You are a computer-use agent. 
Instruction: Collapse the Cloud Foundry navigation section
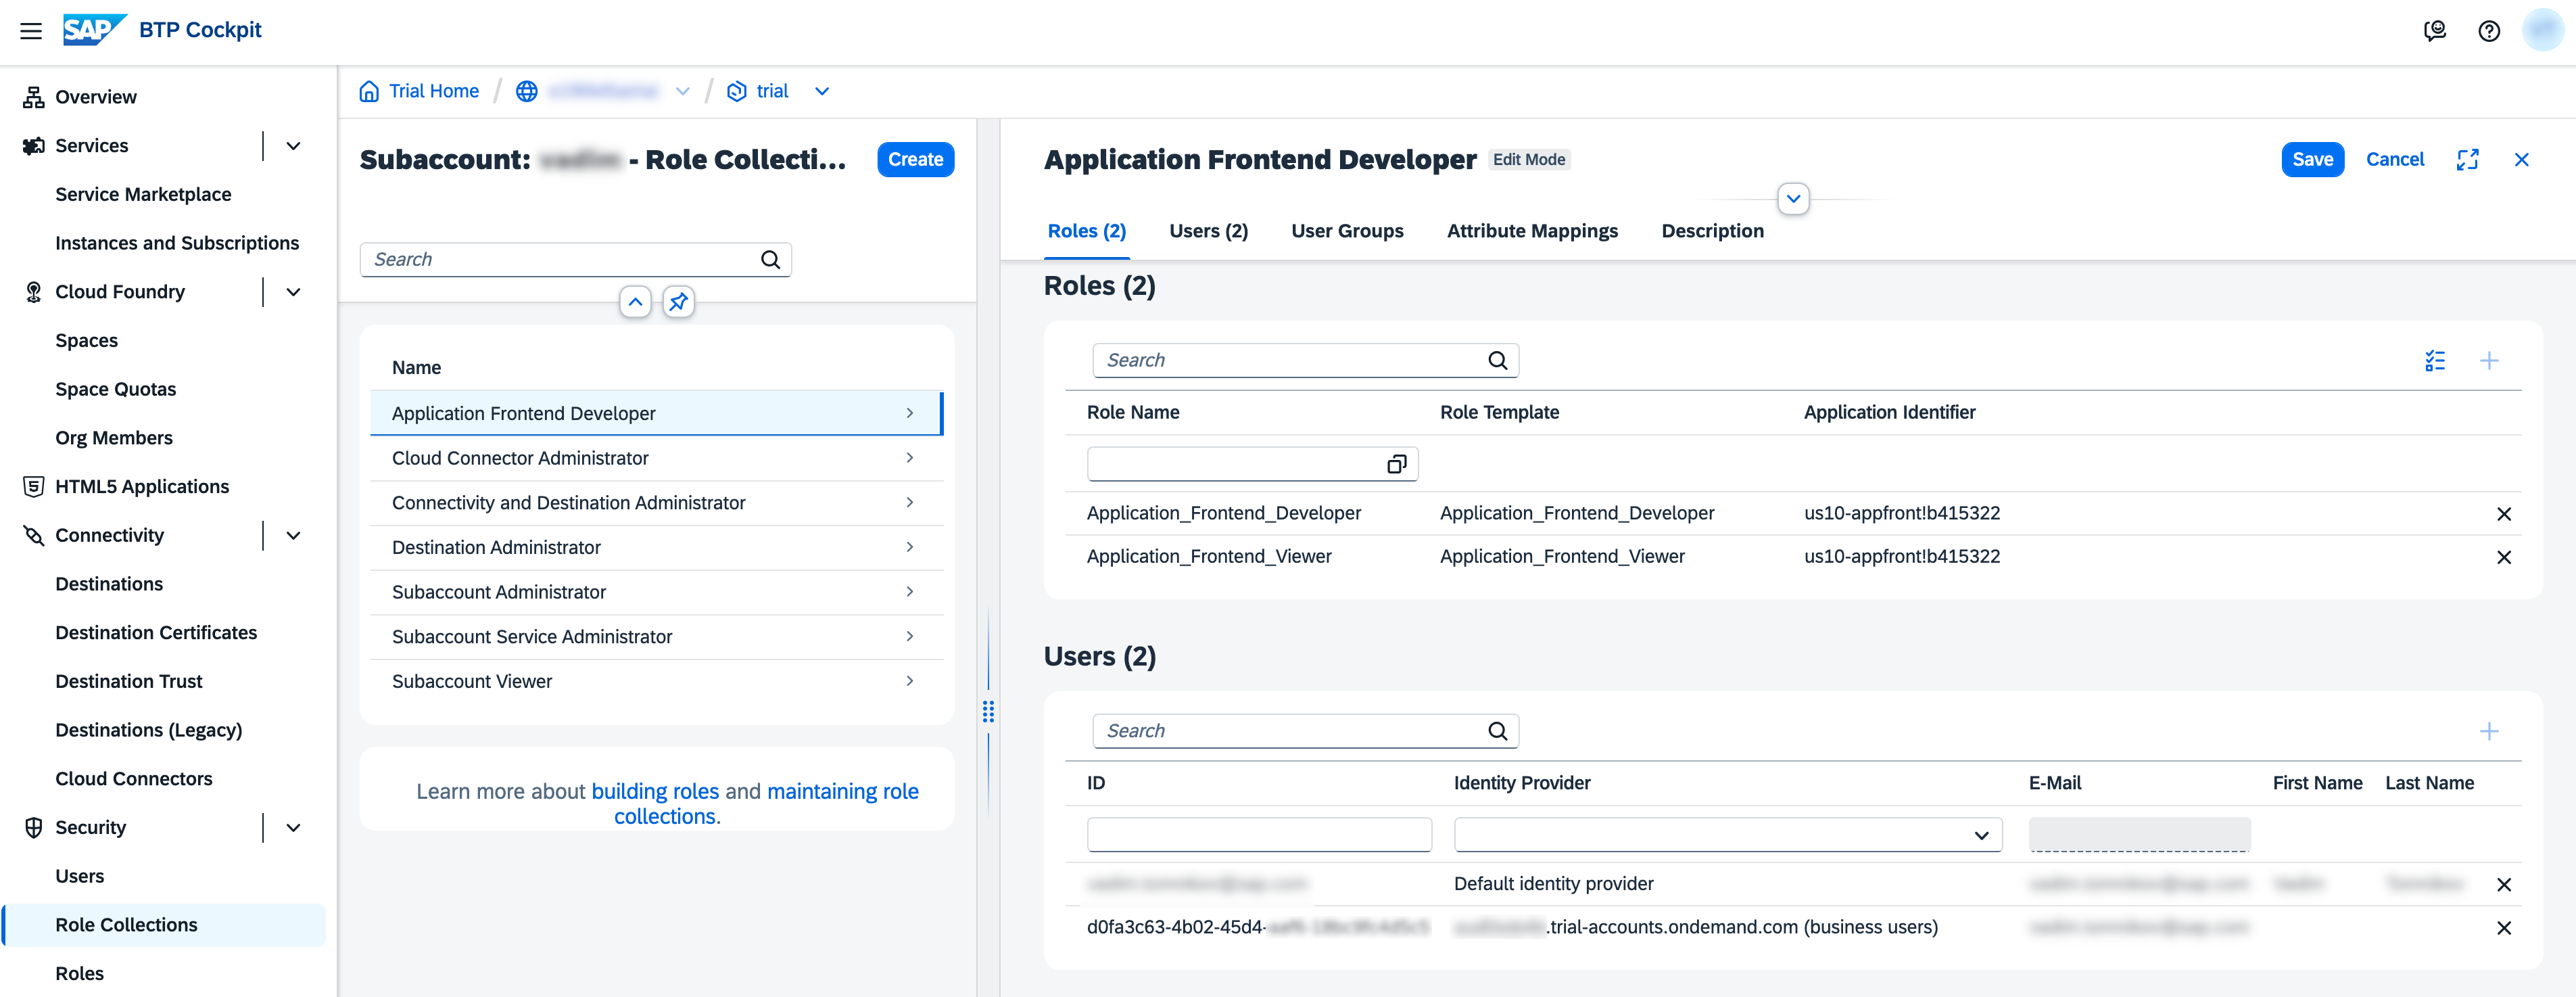(293, 292)
